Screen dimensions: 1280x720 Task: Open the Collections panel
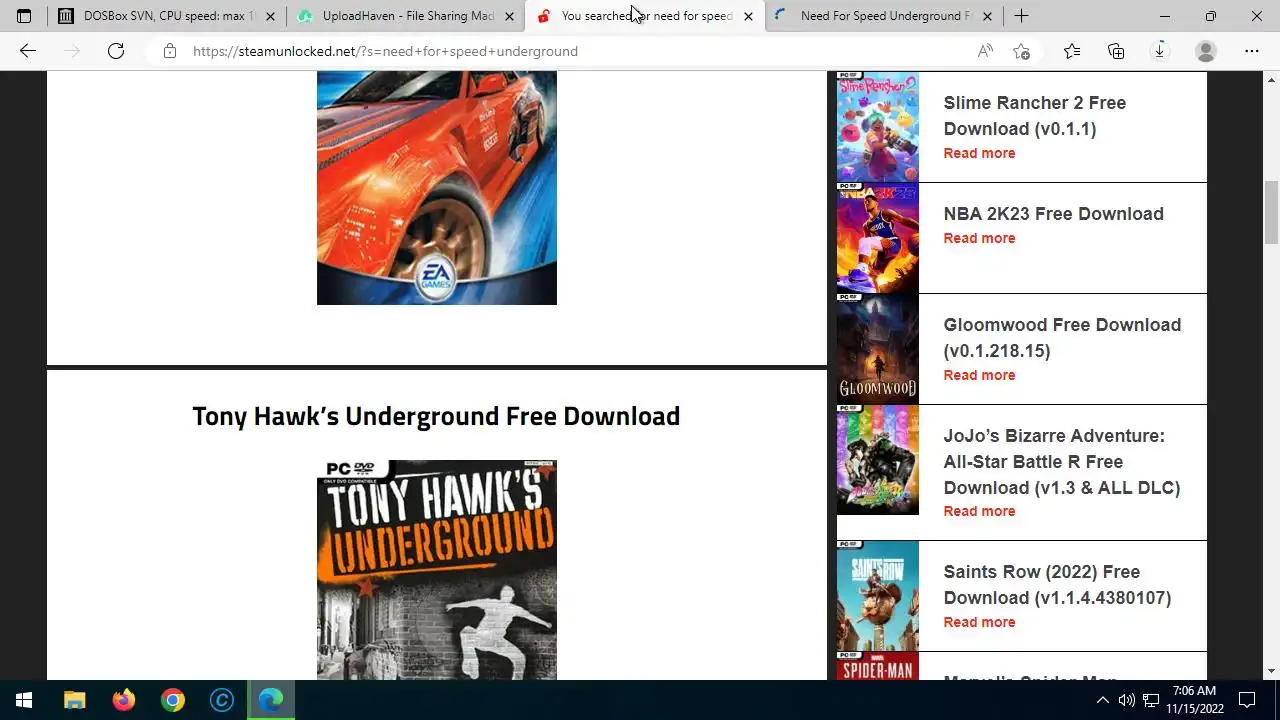tap(1116, 51)
